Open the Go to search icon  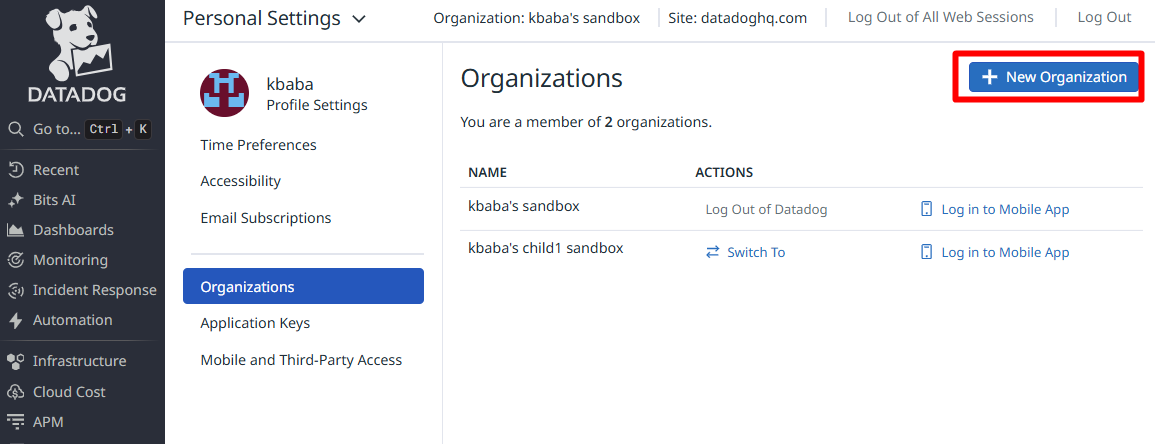(x=16, y=129)
